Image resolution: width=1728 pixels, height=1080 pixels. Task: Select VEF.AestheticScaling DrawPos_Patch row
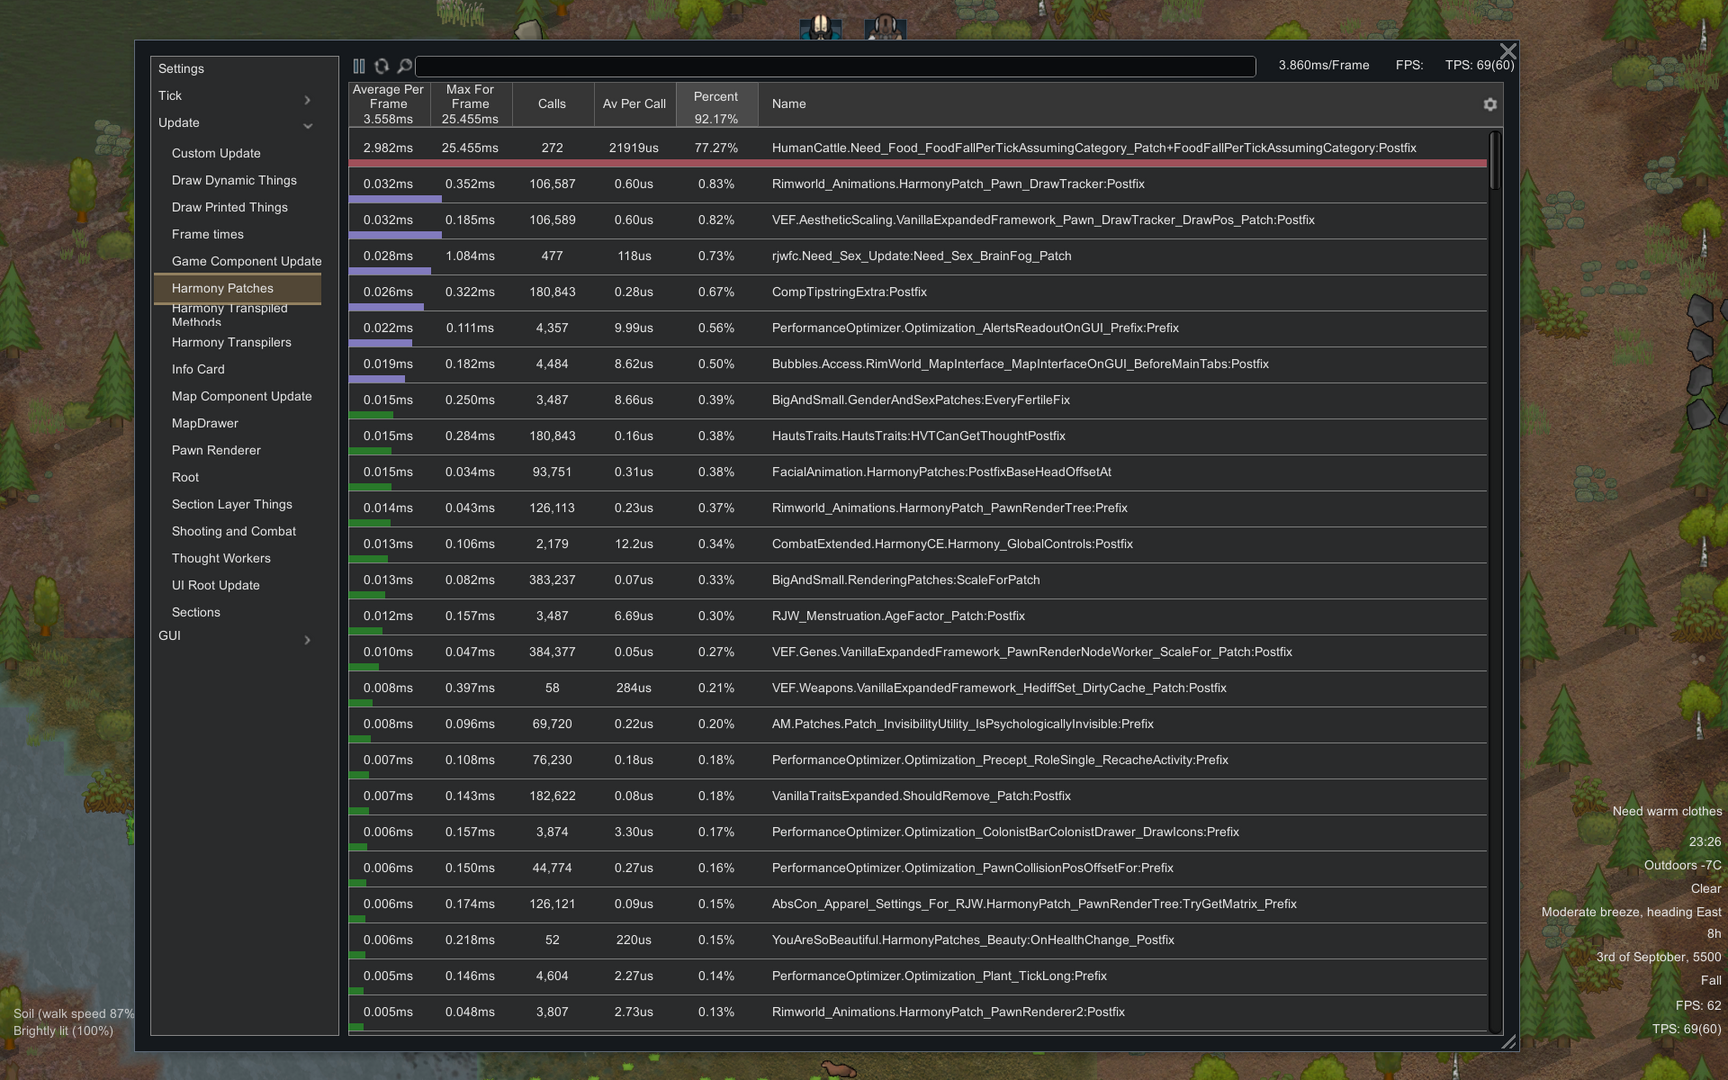pyautogui.click(x=918, y=221)
